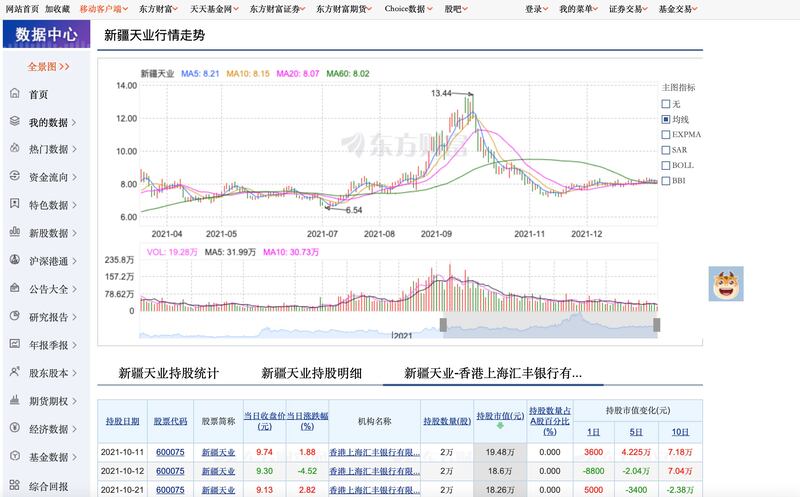The width and height of the screenshot is (800, 497).
Task: Click the 沪深港通 icon in sidebar
Action: [x=15, y=260]
